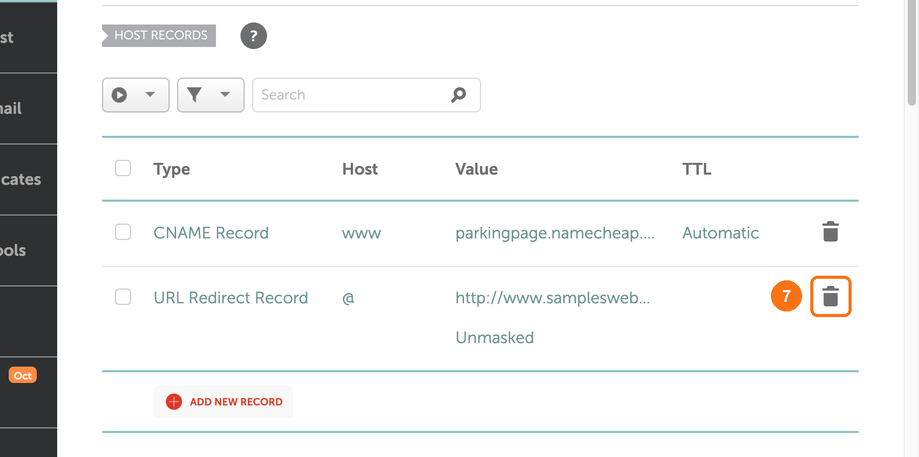Click into the Search records field
This screenshot has width=919, height=457.
point(366,94)
